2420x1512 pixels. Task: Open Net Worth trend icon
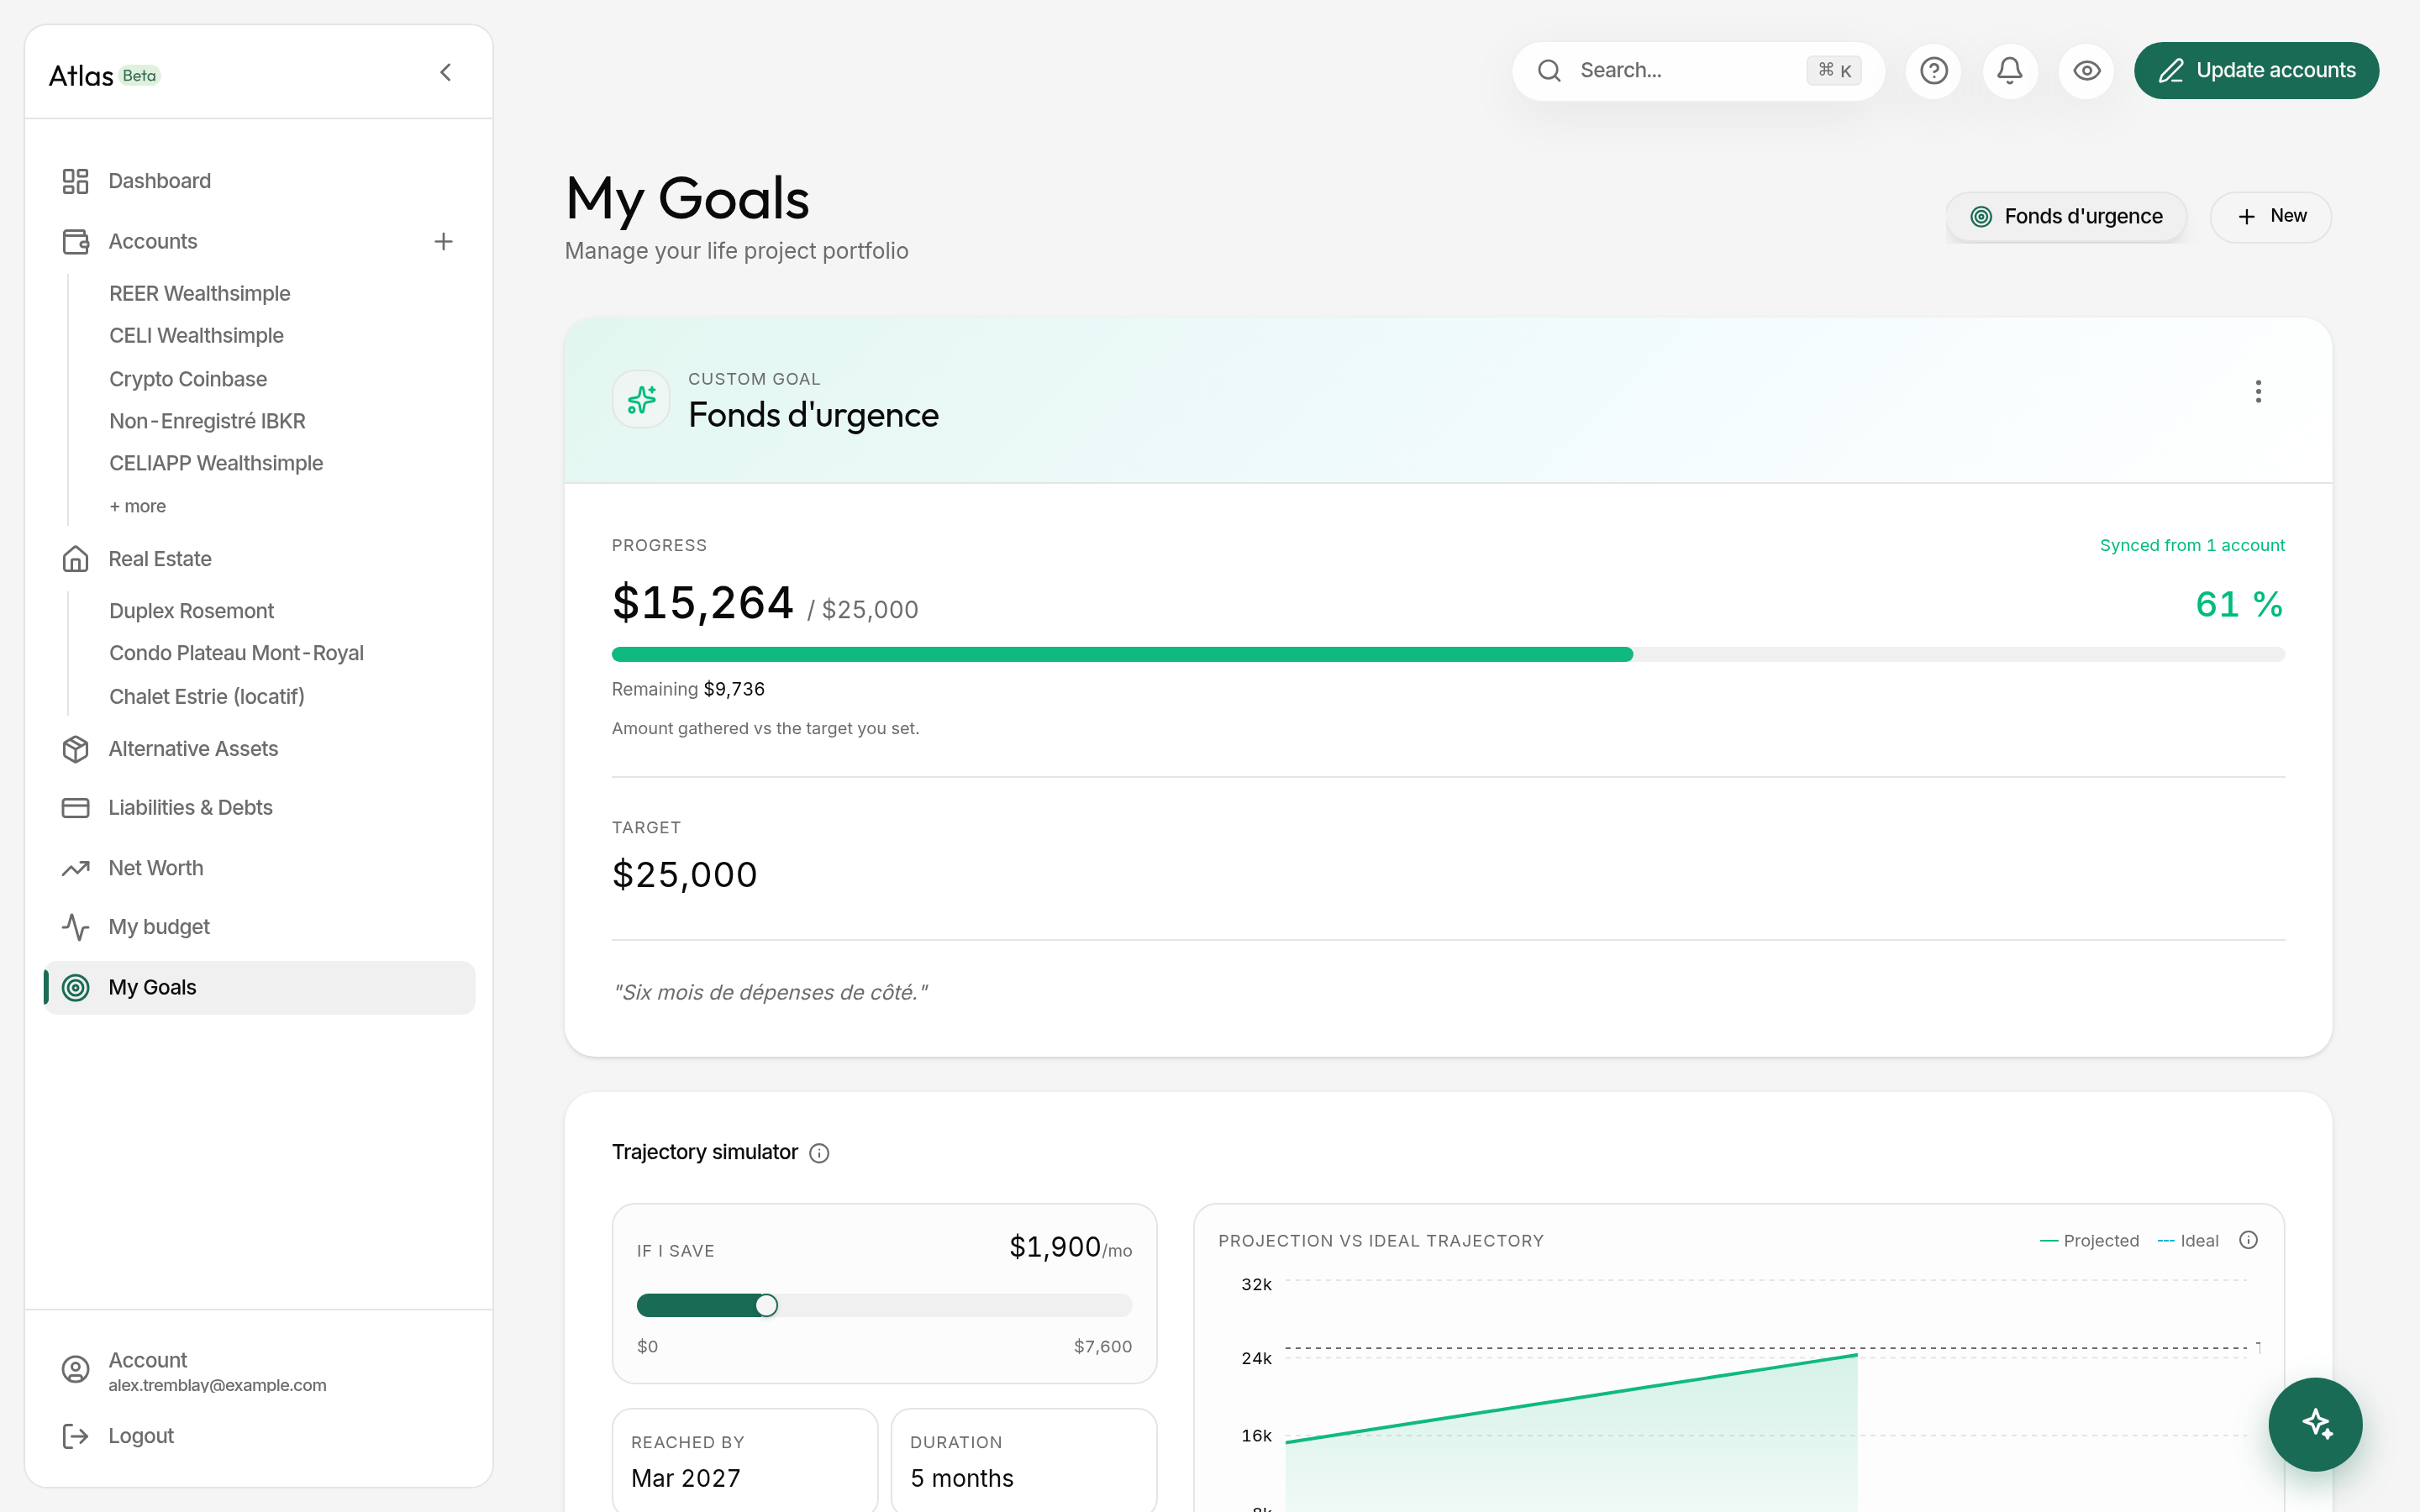[x=75, y=868]
